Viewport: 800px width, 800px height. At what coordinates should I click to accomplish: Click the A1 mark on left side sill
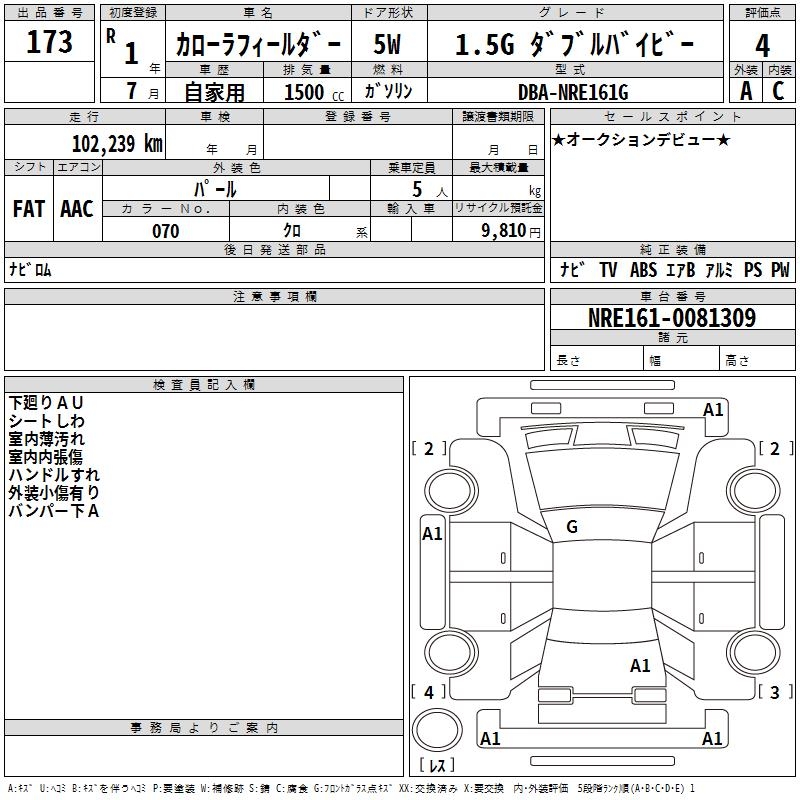coord(432,534)
